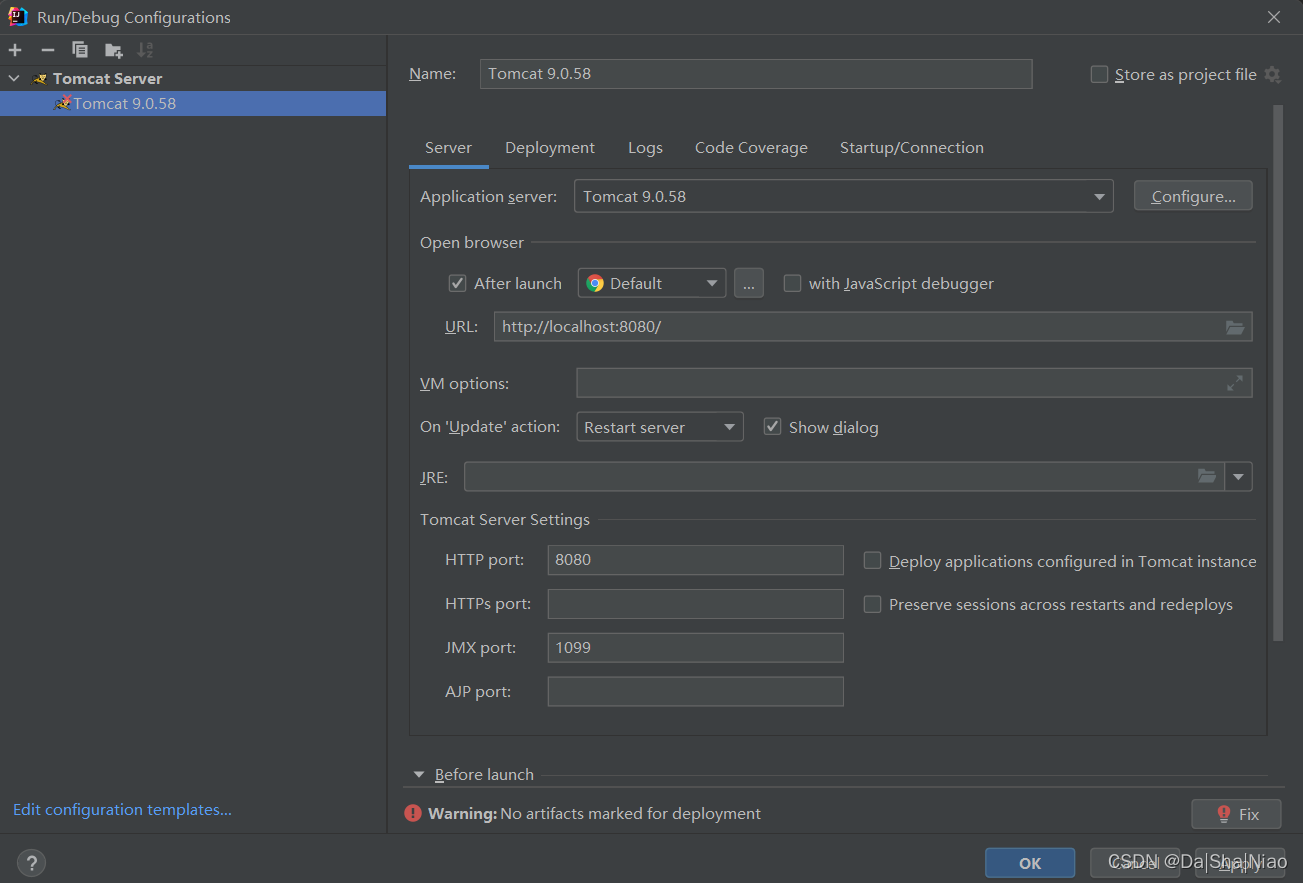1303x883 pixels.
Task: Click the Sort configurations alphabetically icon
Action: pos(146,50)
